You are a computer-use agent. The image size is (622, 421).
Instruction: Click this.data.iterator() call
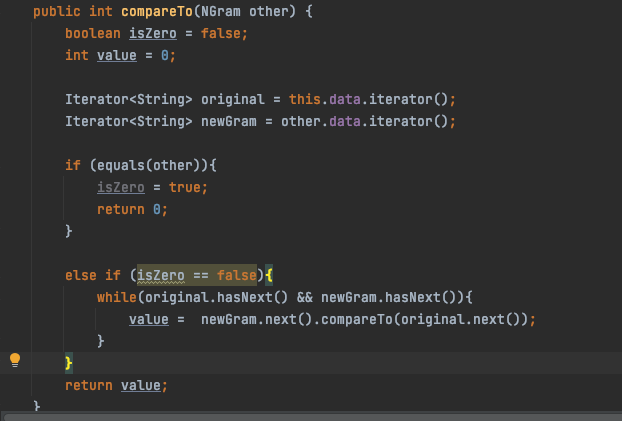(x=378, y=99)
